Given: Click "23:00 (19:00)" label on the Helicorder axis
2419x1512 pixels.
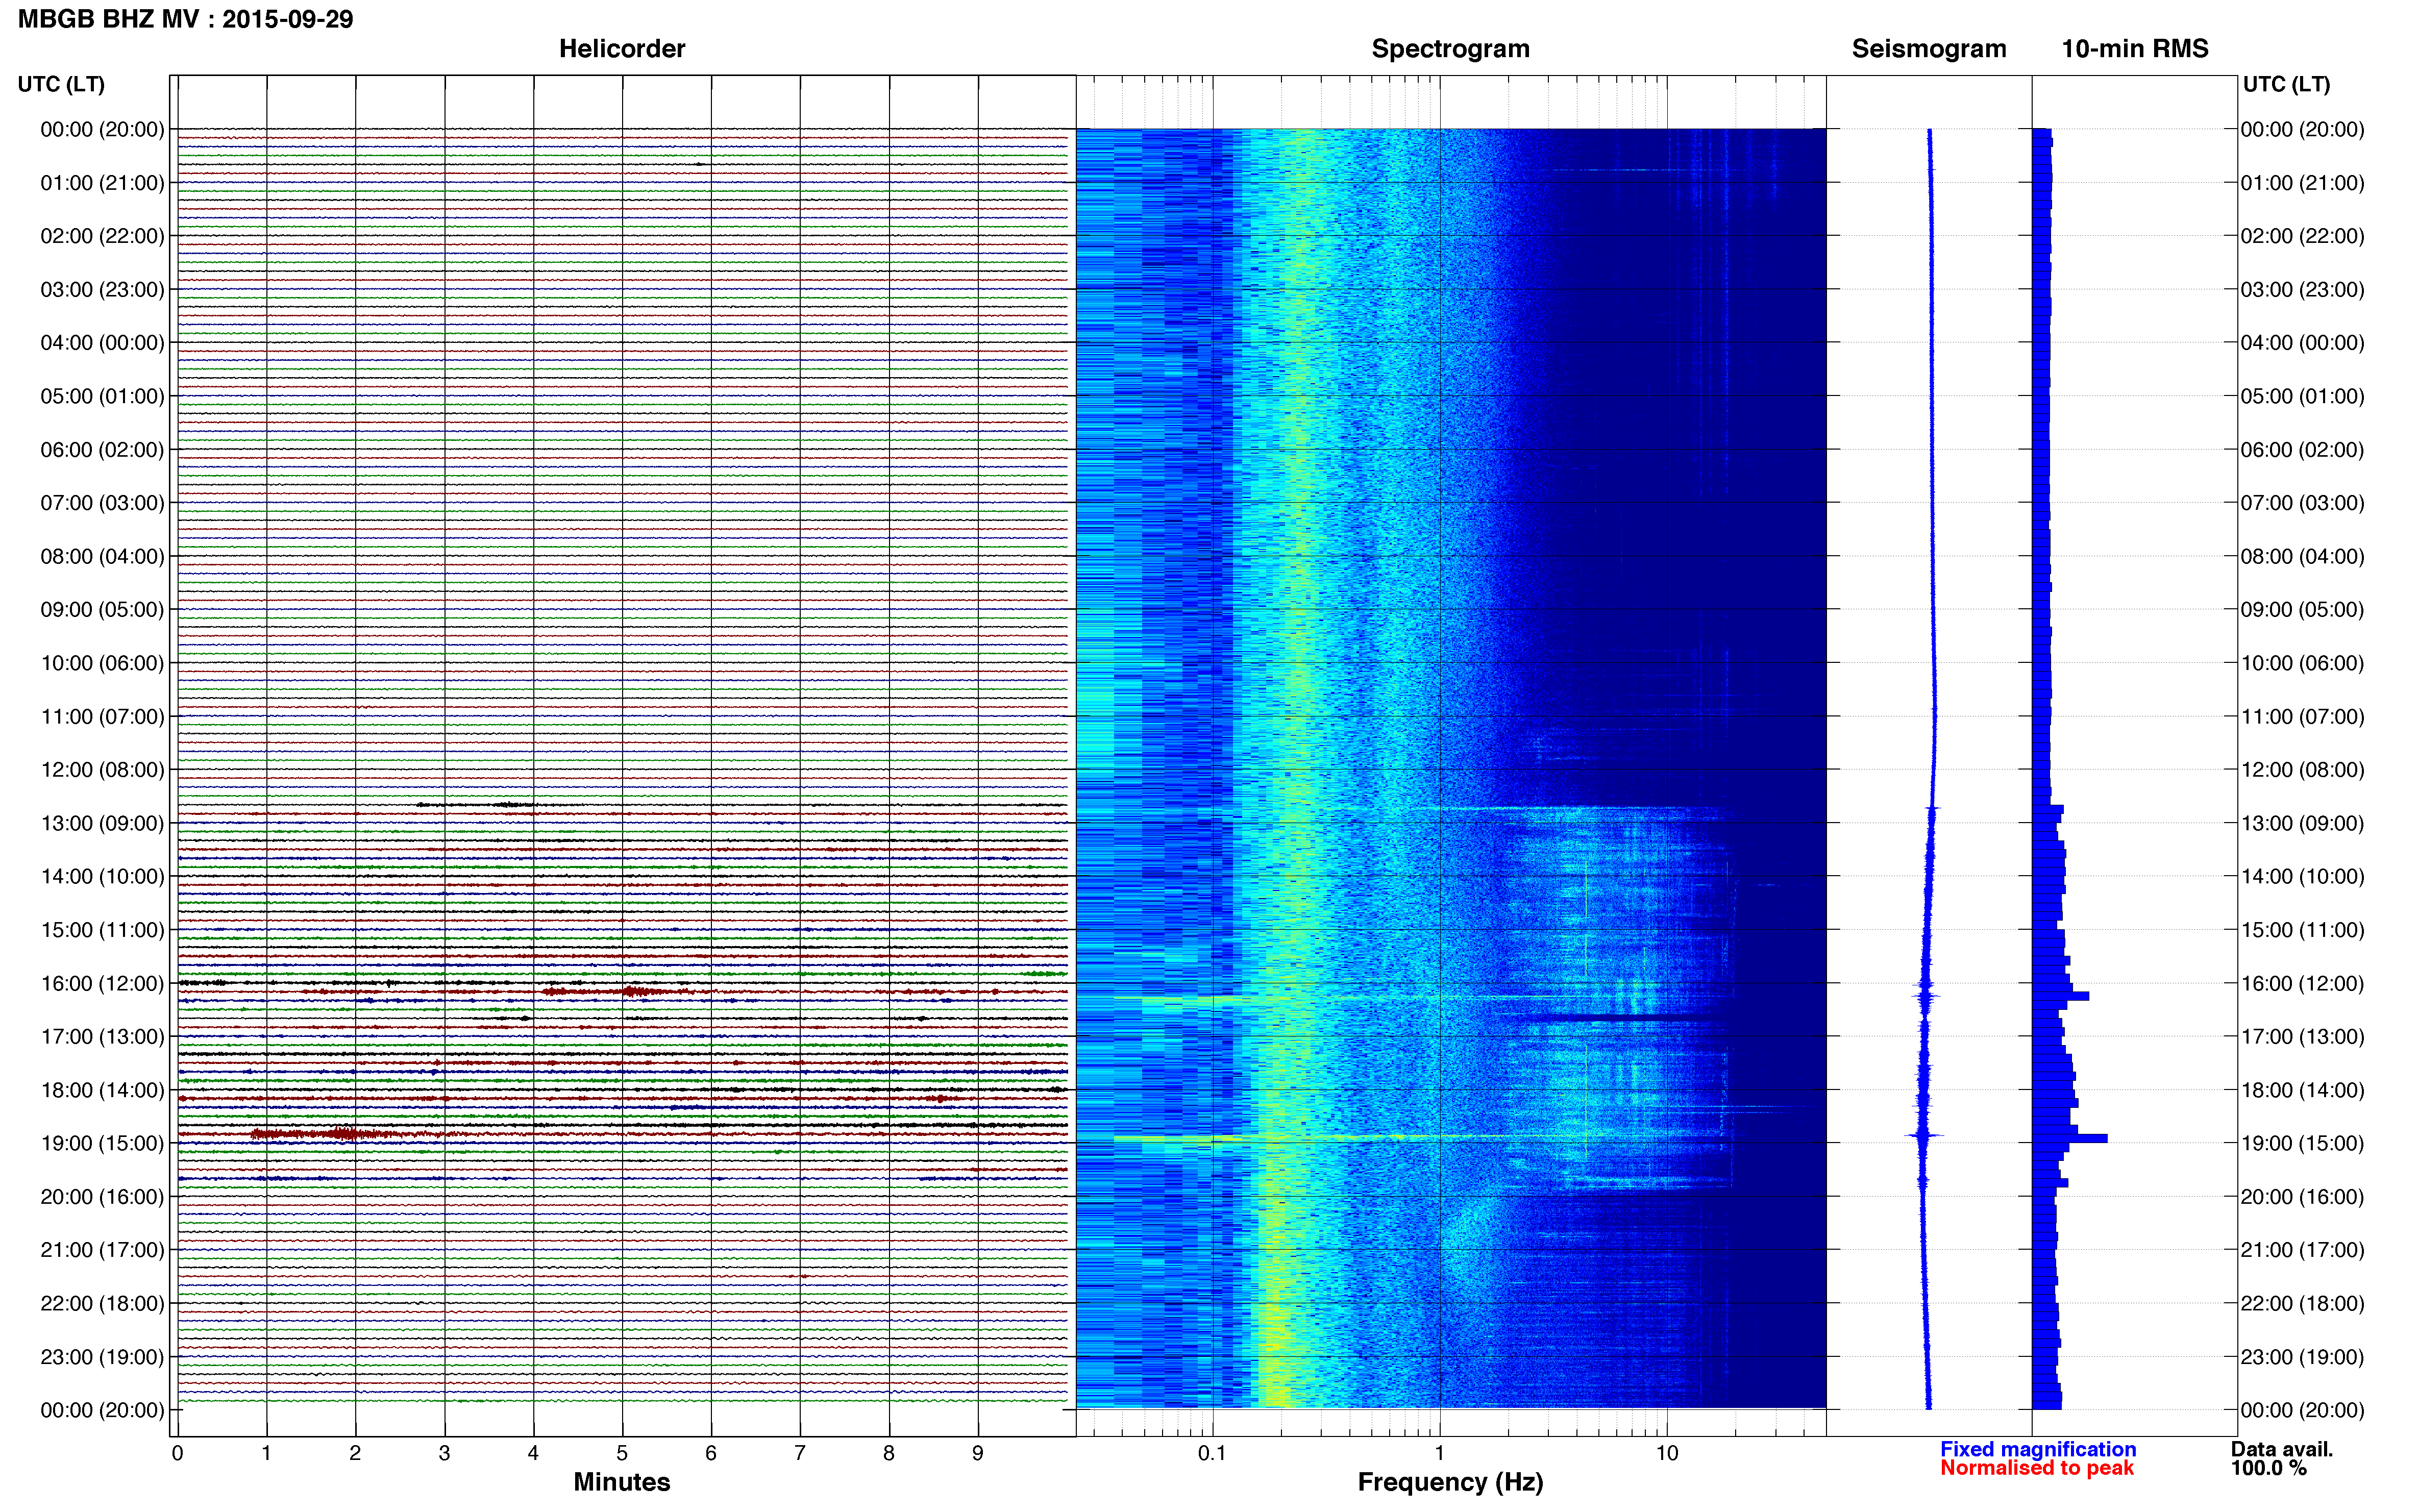Looking at the screenshot, I should [x=102, y=1357].
